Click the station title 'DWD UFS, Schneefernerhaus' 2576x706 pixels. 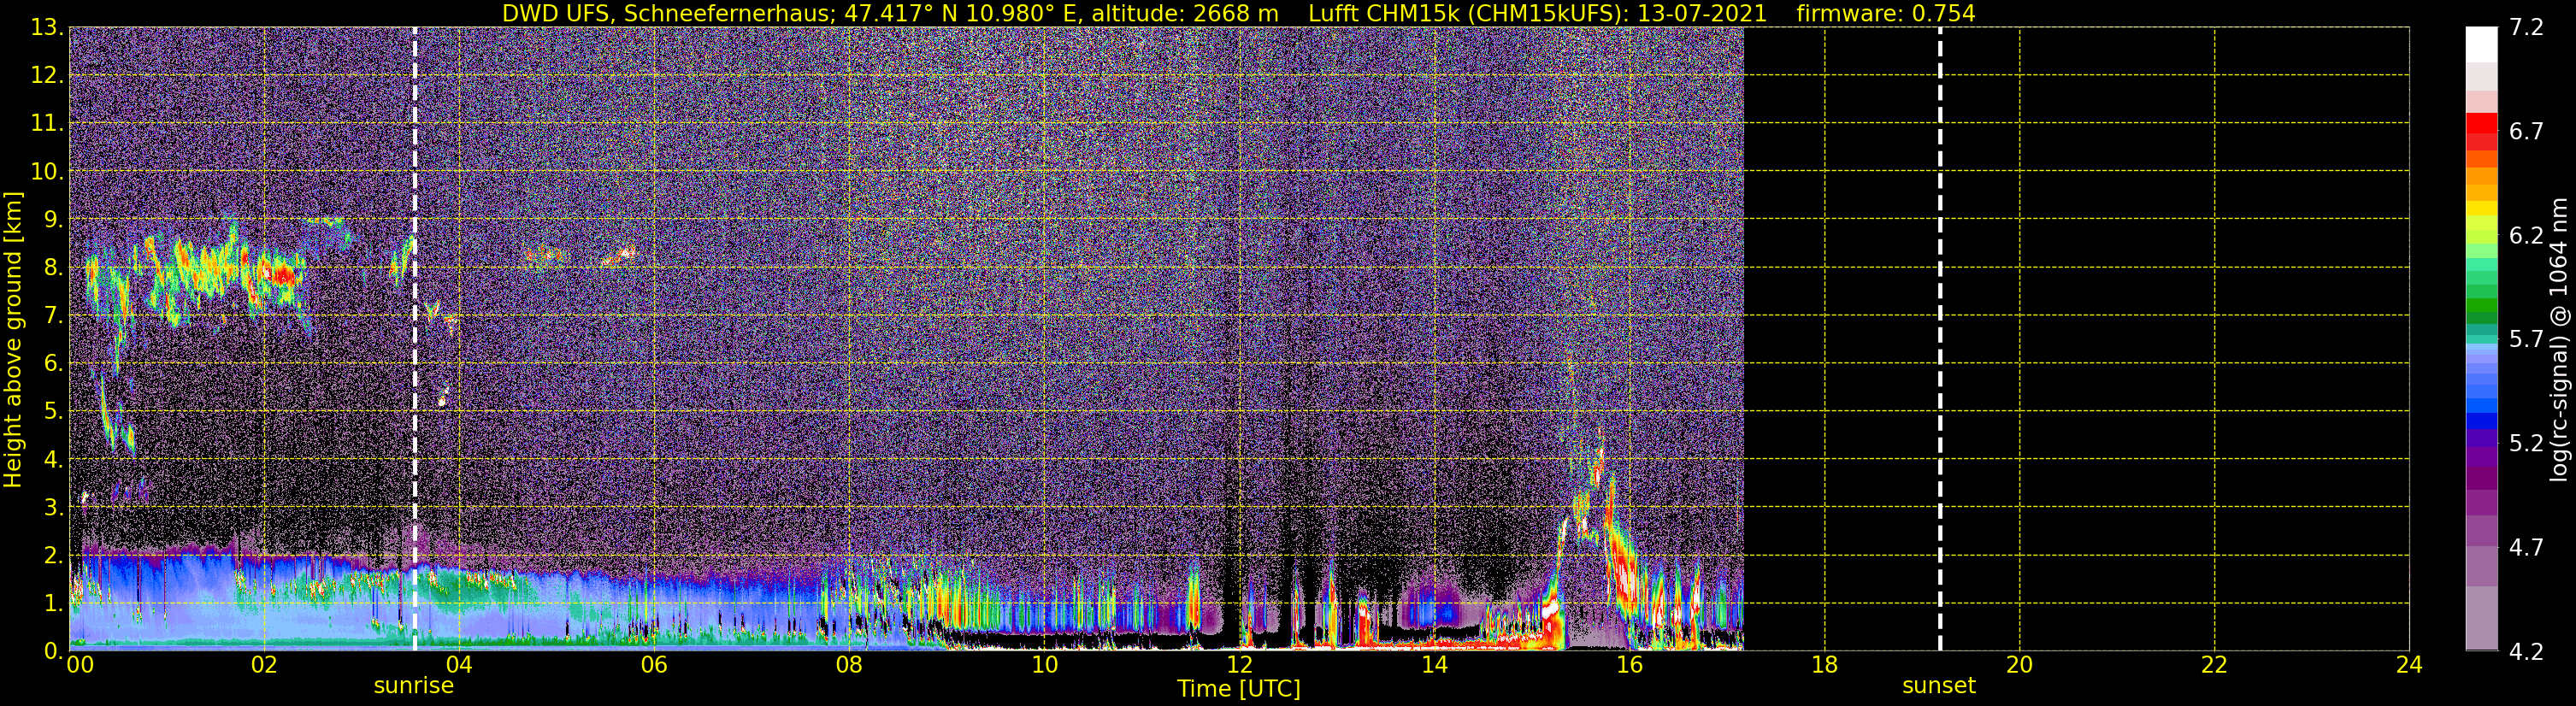(x=668, y=13)
